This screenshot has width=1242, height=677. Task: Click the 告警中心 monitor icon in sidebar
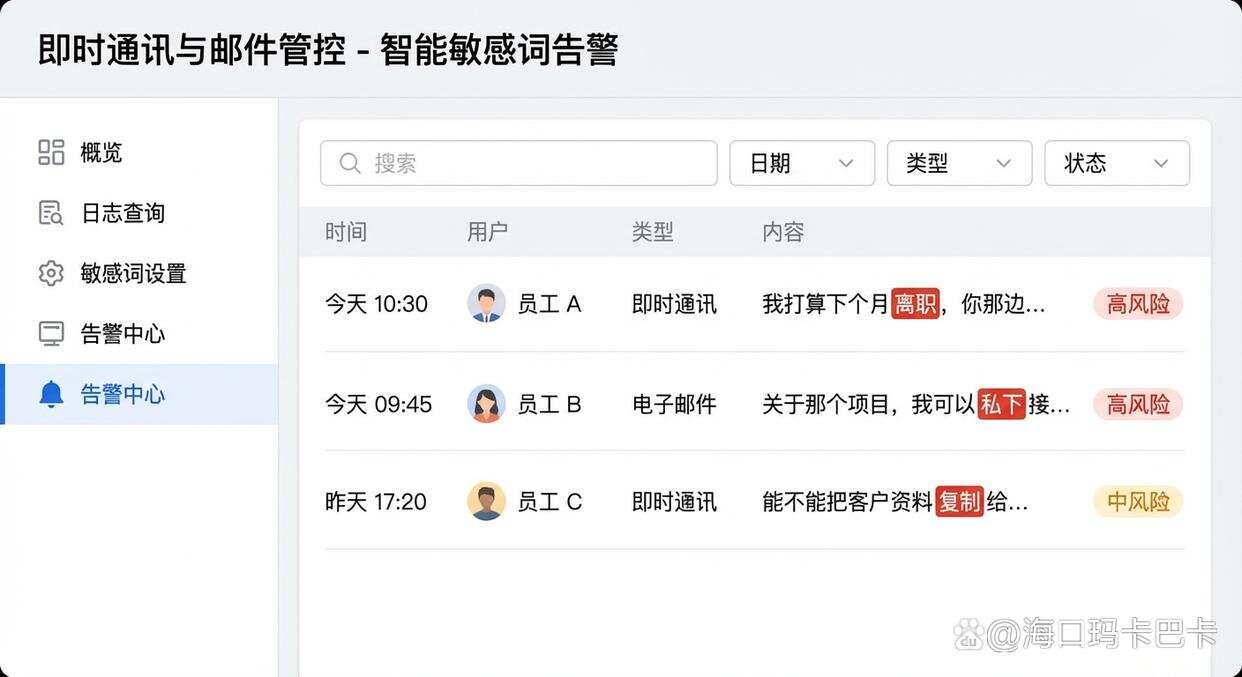52,333
